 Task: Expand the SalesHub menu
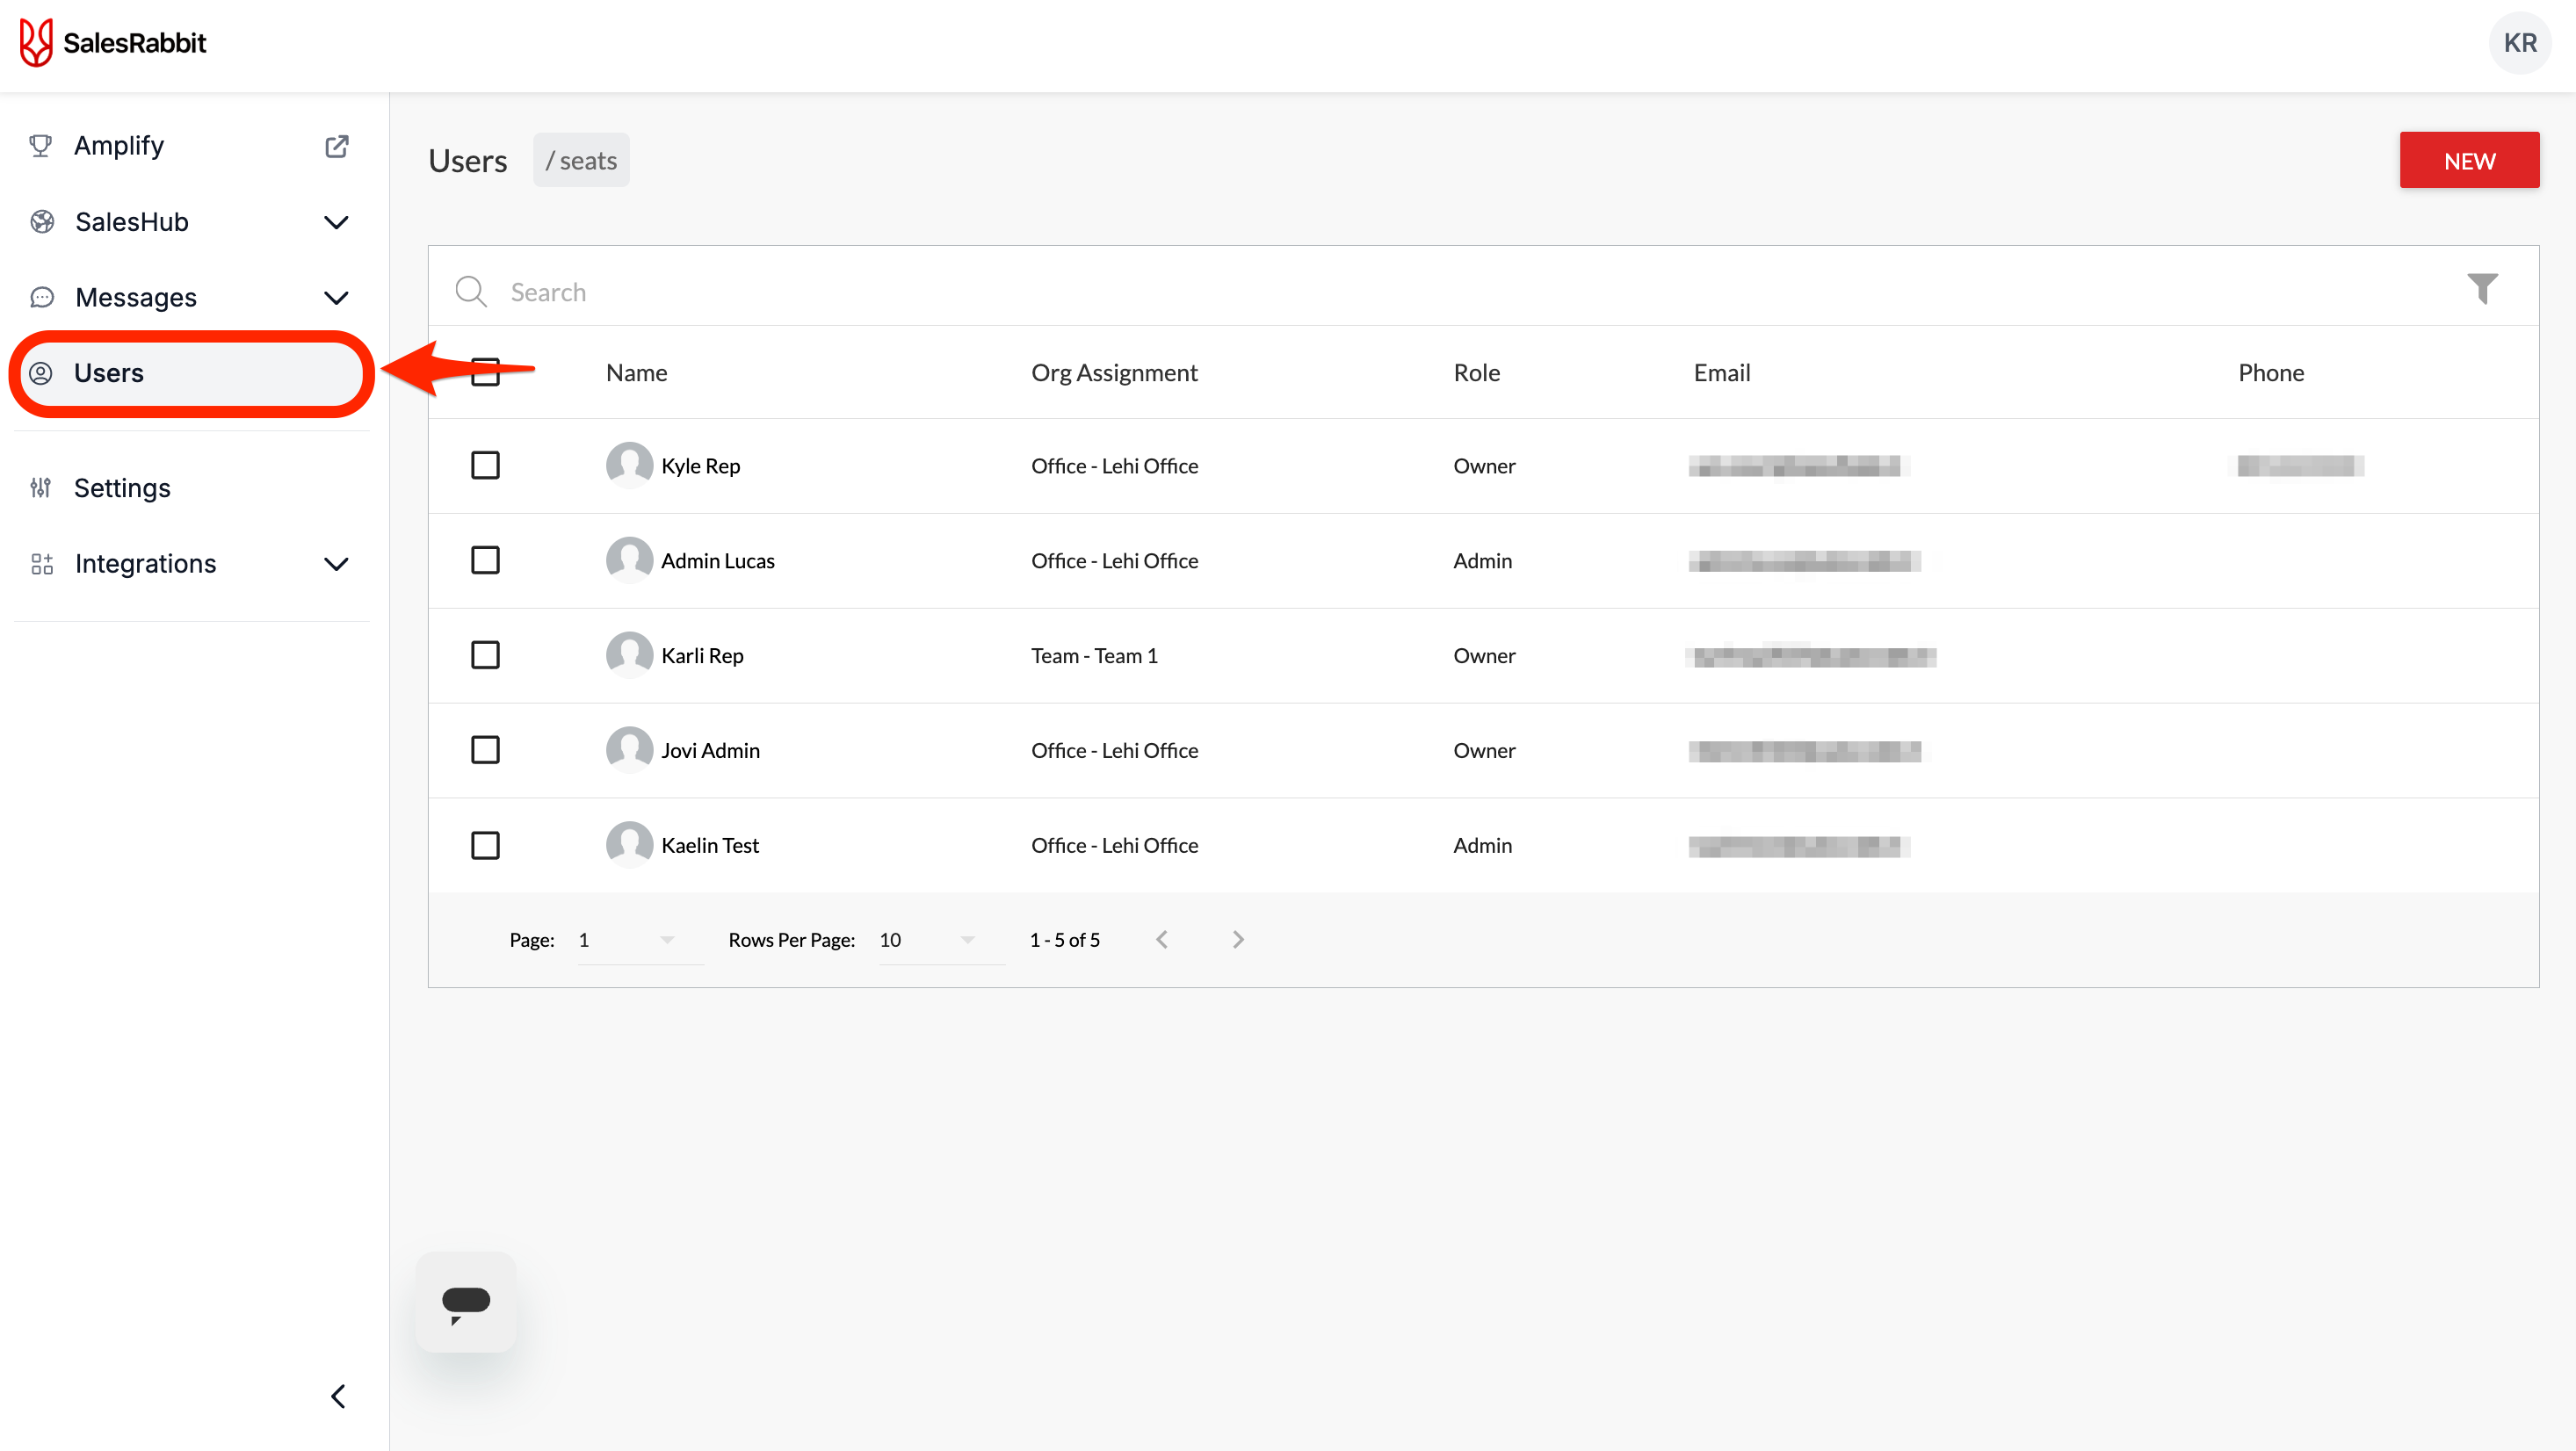point(336,222)
